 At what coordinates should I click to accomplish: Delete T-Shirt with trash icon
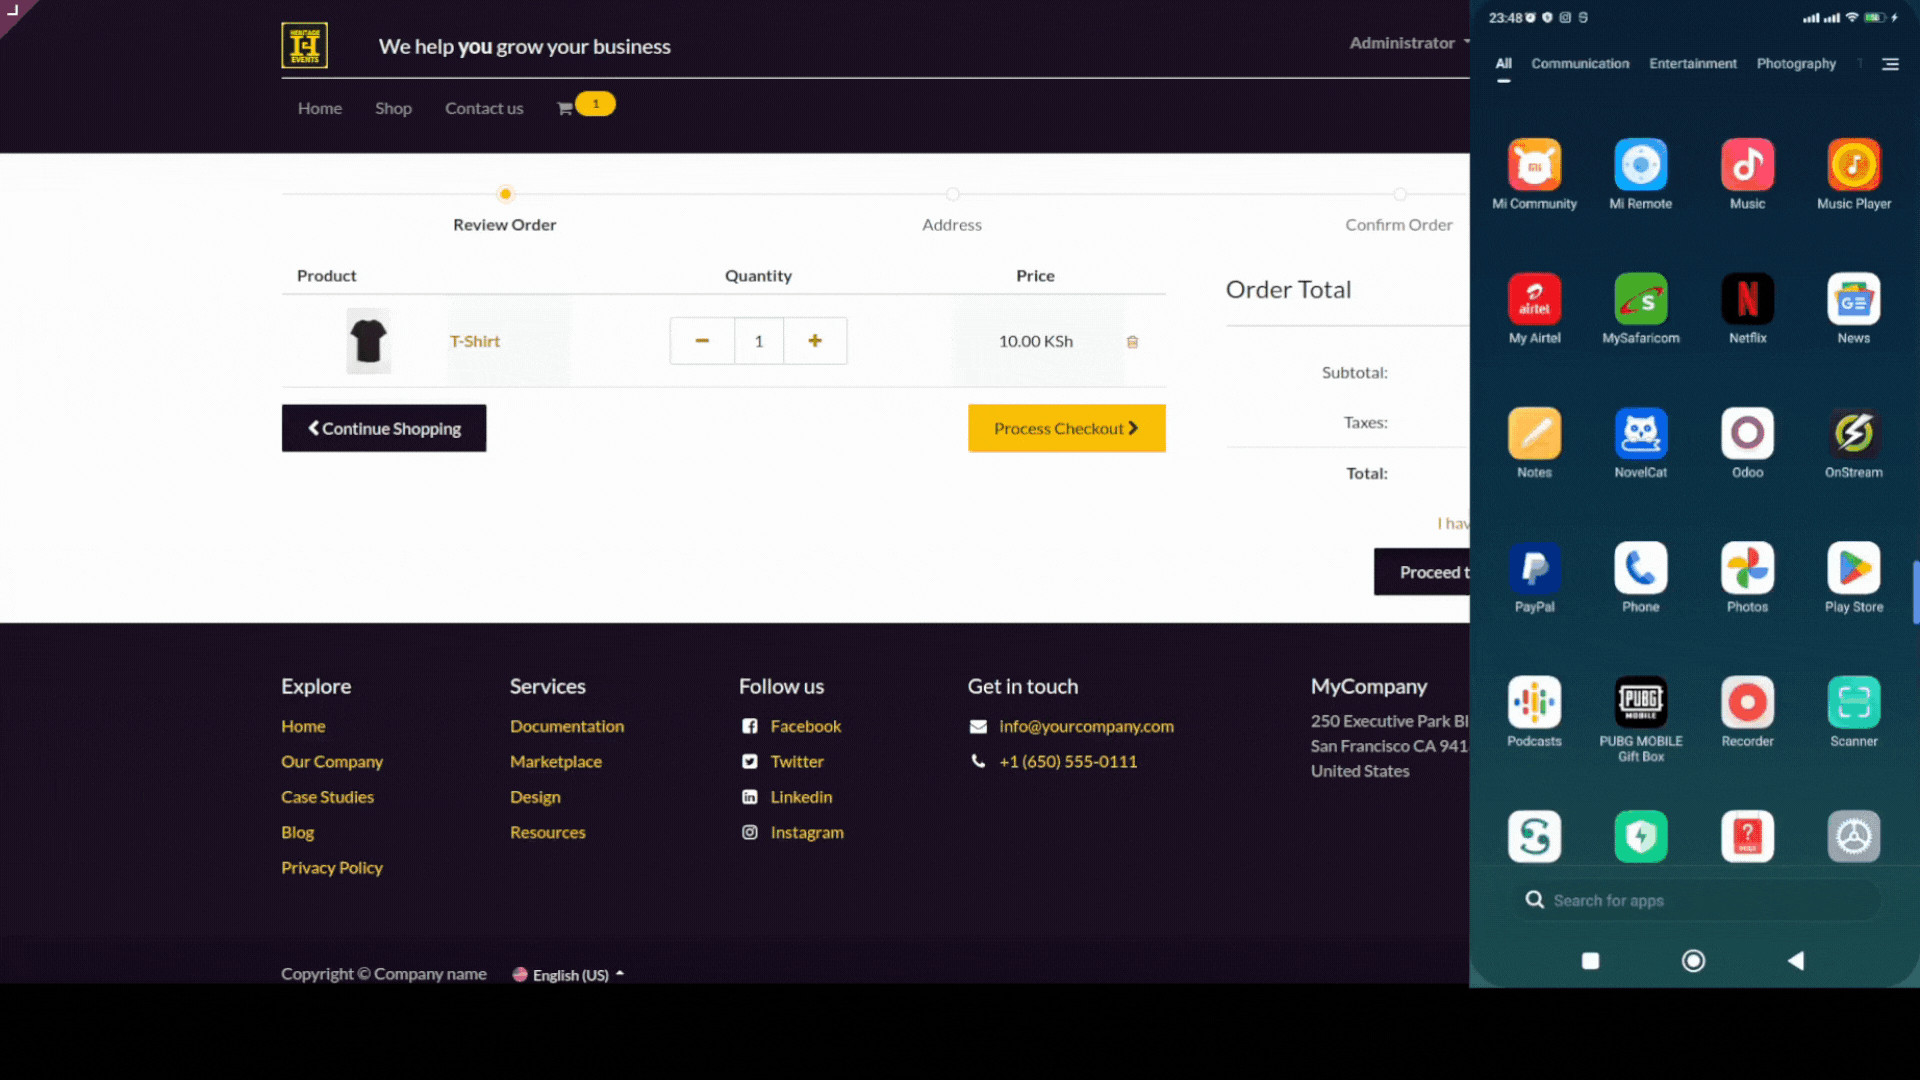click(1132, 342)
